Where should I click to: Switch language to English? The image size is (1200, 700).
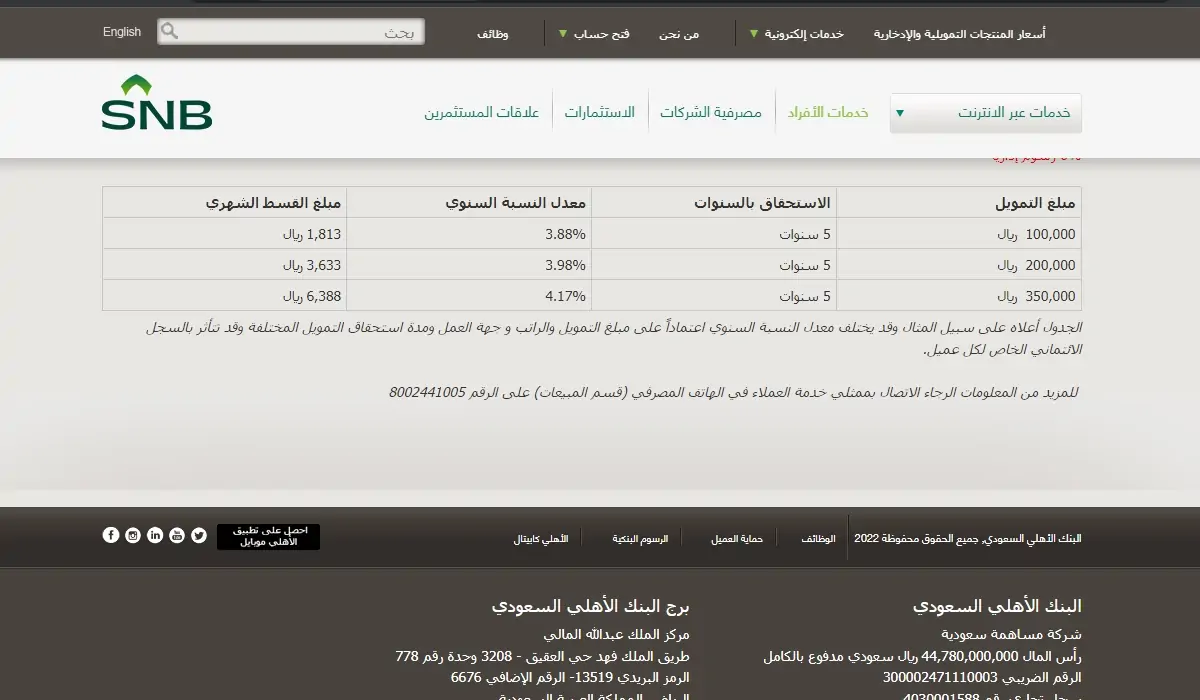click(x=122, y=32)
